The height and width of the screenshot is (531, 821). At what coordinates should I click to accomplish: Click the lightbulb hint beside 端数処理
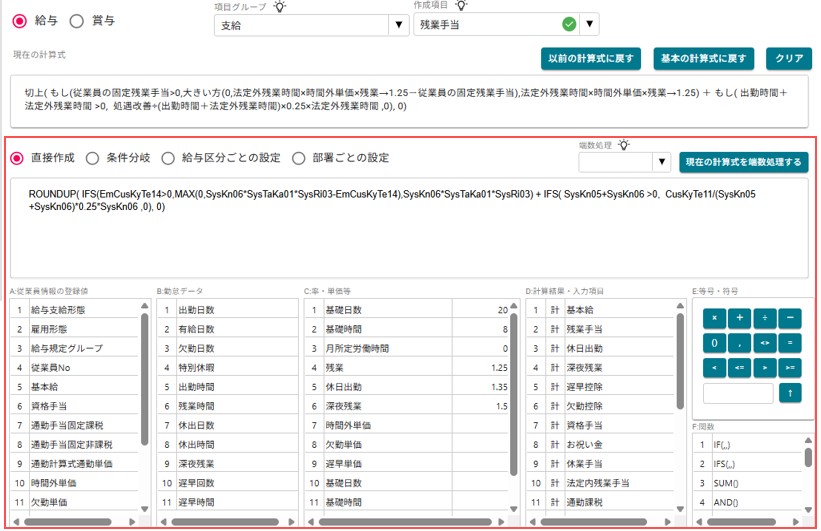[624, 145]
